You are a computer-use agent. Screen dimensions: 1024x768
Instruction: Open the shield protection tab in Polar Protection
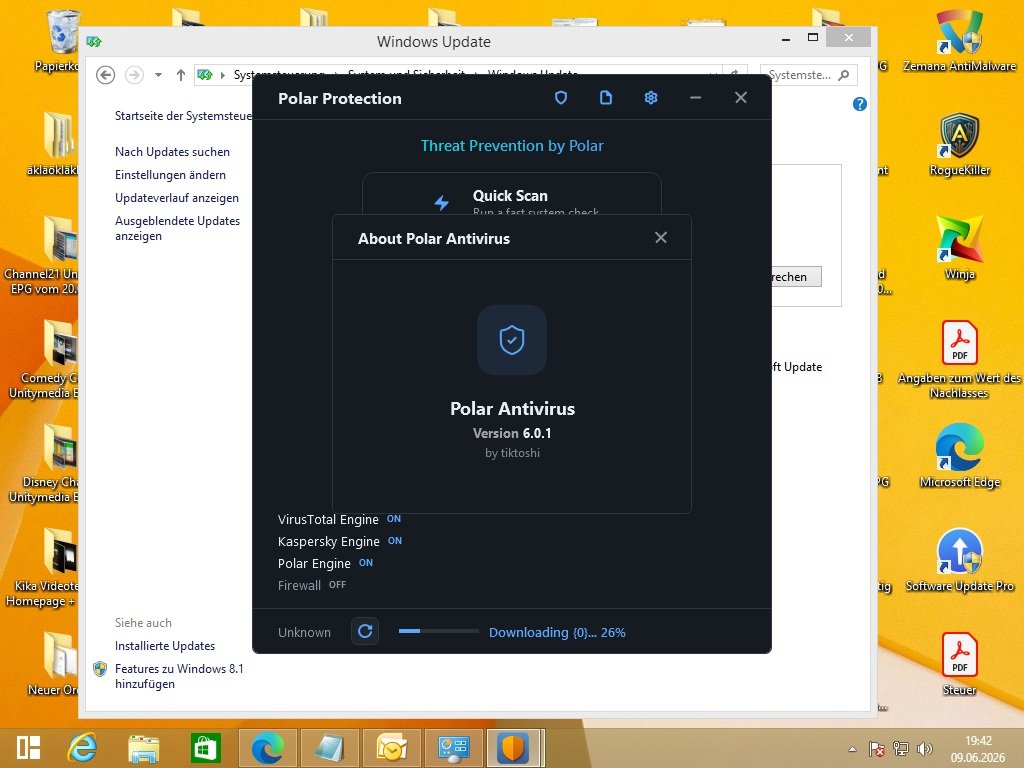coord(560,98)
